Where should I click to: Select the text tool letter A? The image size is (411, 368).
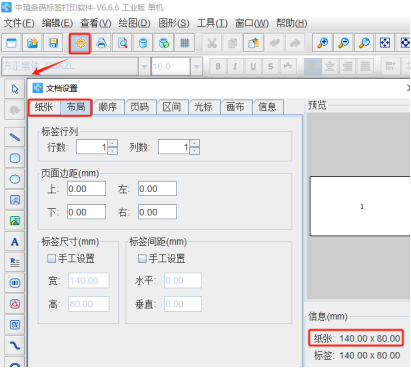coord(15,242)
